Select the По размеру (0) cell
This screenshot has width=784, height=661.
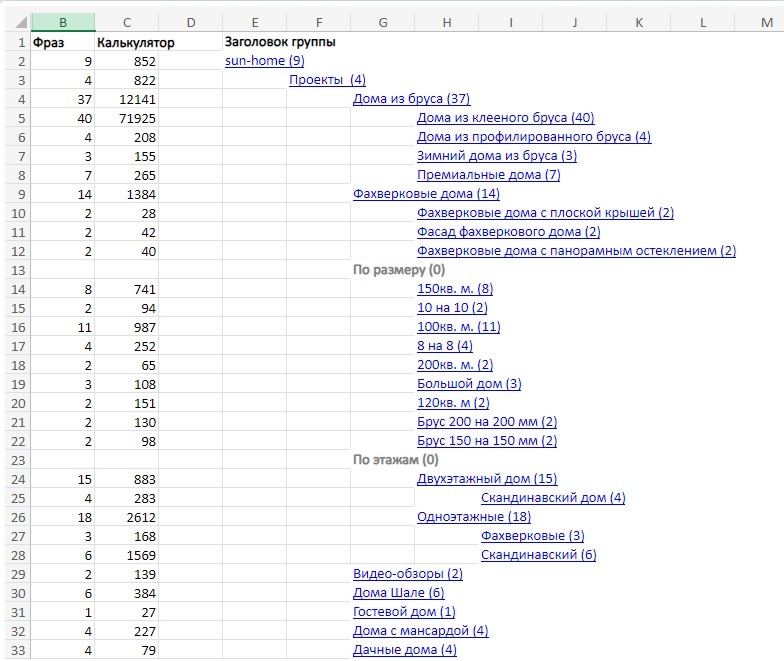[x=399, y=270]
